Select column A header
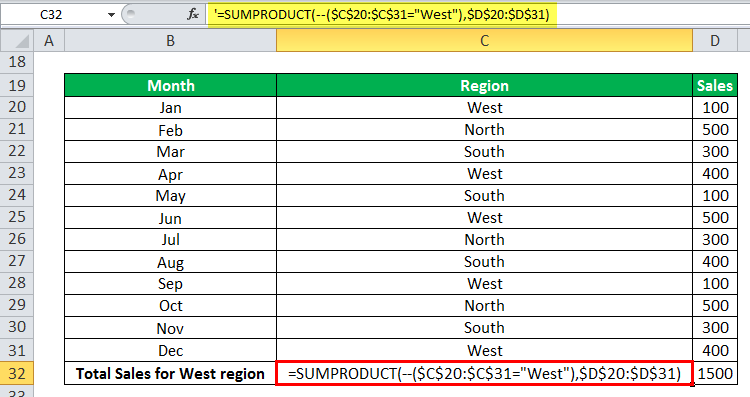The width and height of the screenshot is (750, 397). click(49, 41)
